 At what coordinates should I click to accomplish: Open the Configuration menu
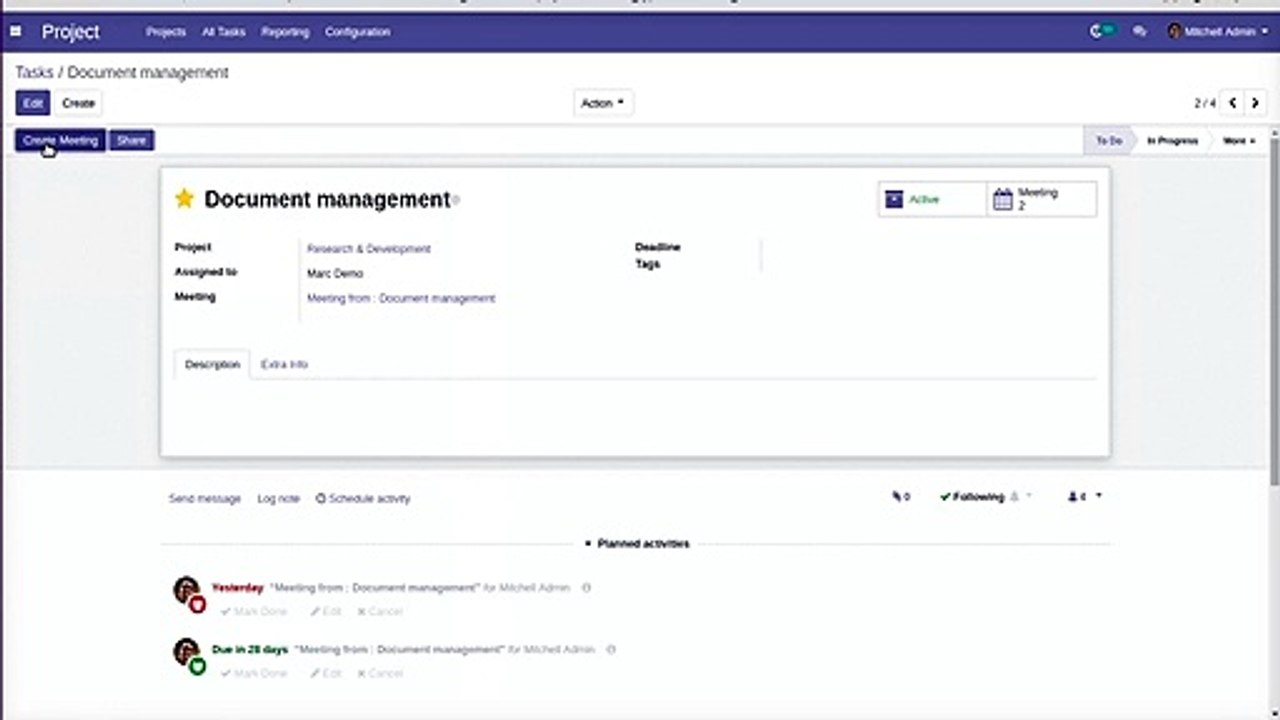(x=357, y=32)
